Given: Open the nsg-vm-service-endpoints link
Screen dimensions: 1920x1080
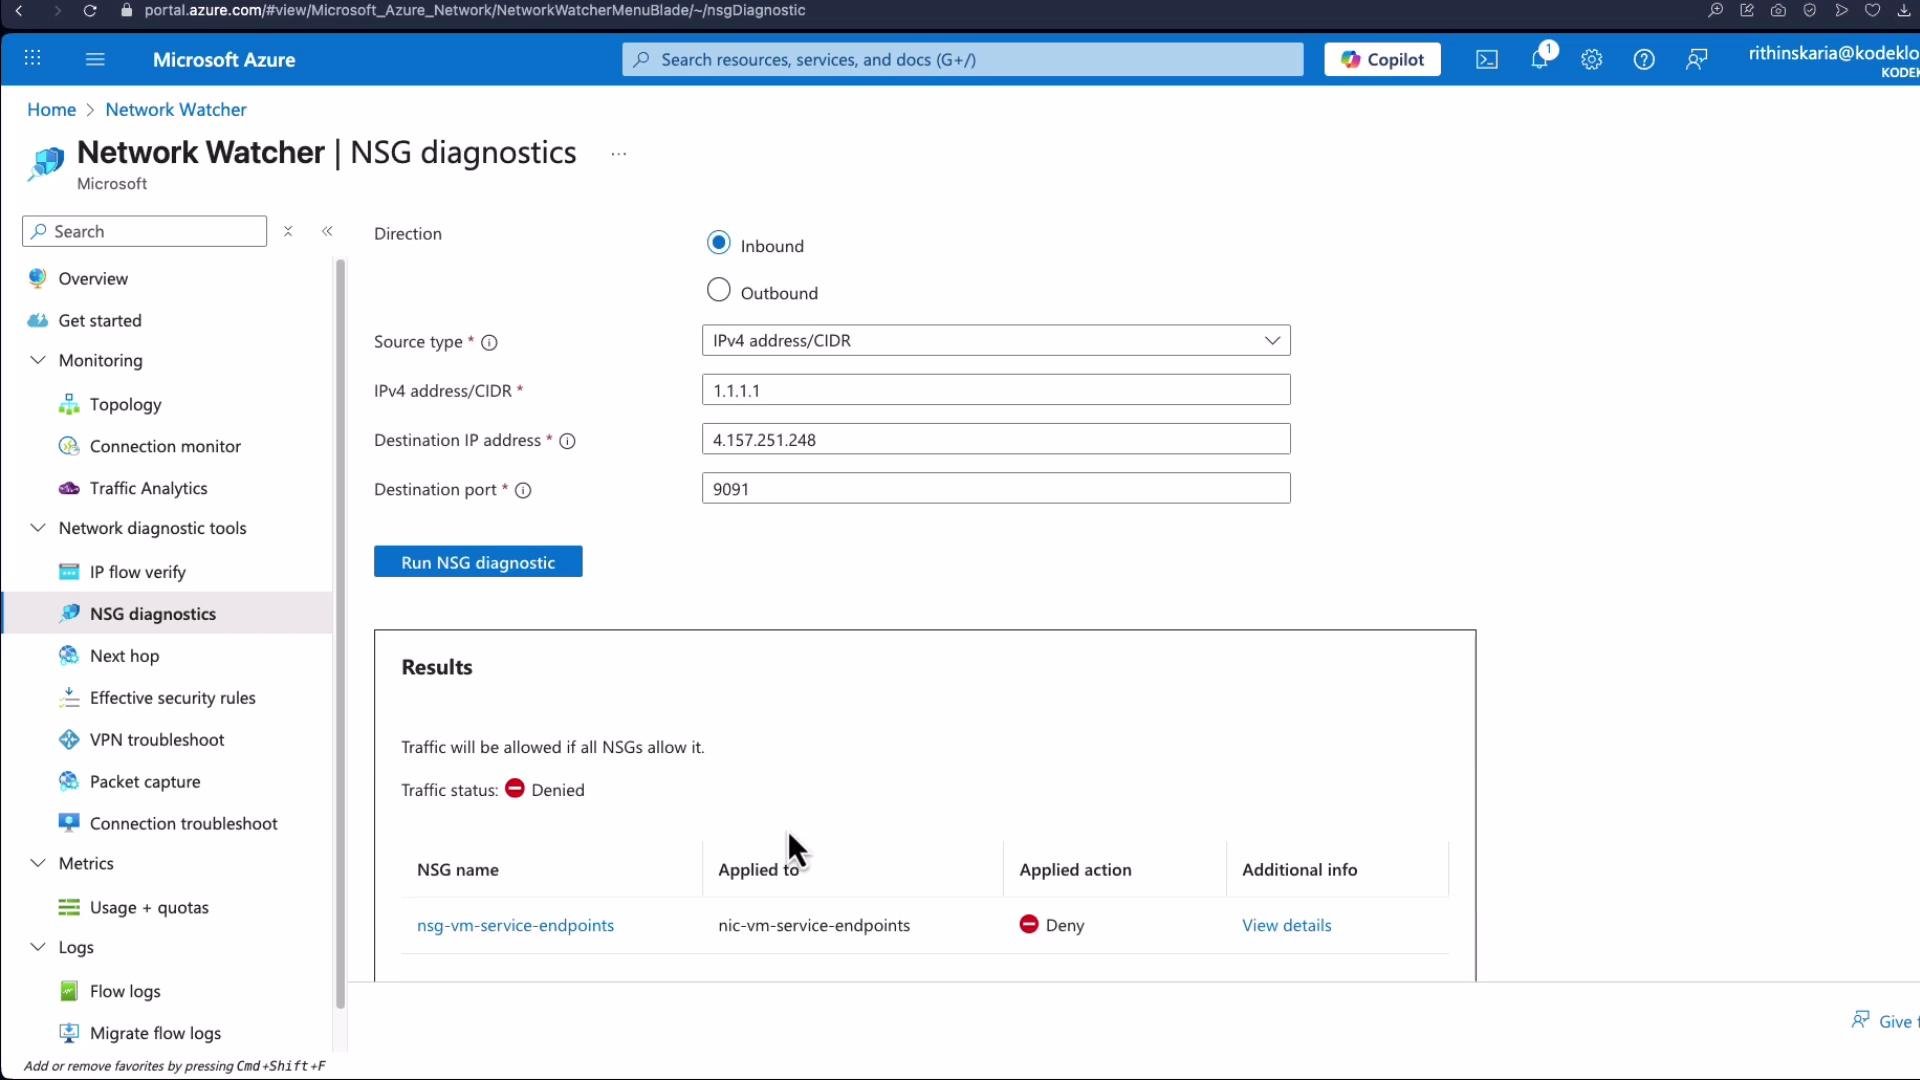Looking at the screenshot, I should [x=515, y=925].
